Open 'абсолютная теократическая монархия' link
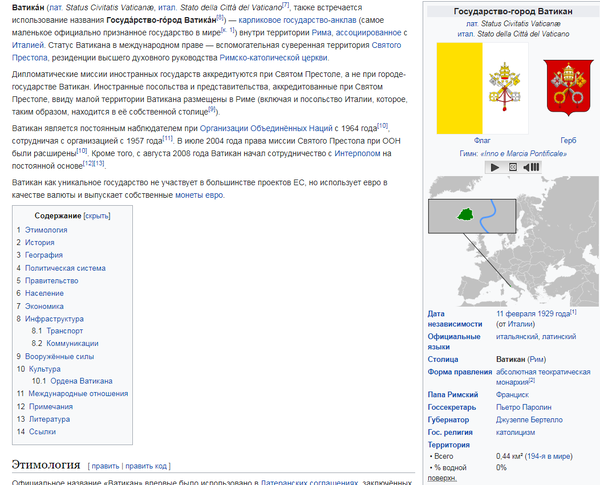 [543, 377]
